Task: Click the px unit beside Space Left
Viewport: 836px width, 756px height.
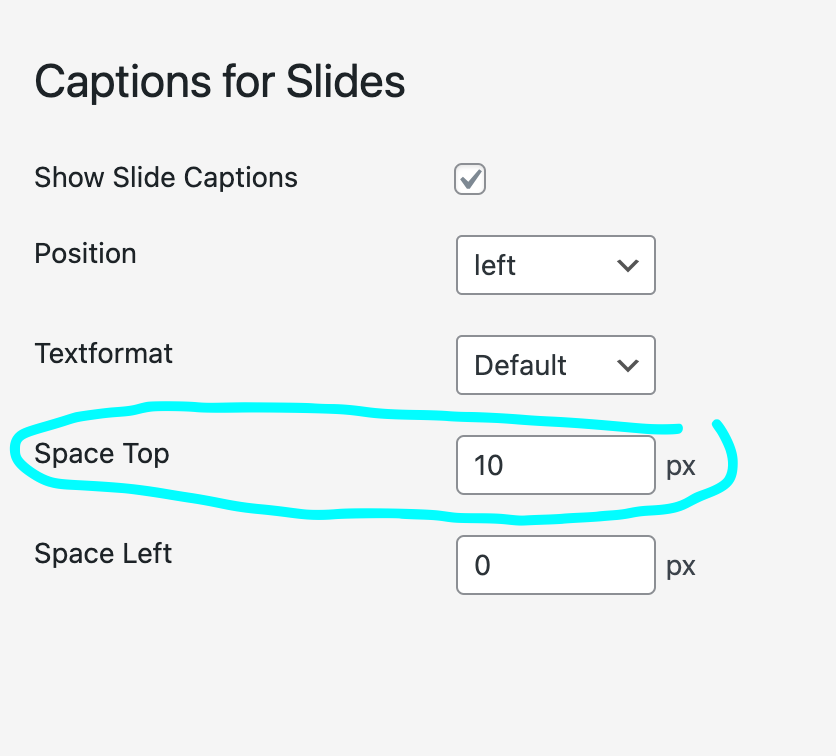Action: tap(680, 566)
